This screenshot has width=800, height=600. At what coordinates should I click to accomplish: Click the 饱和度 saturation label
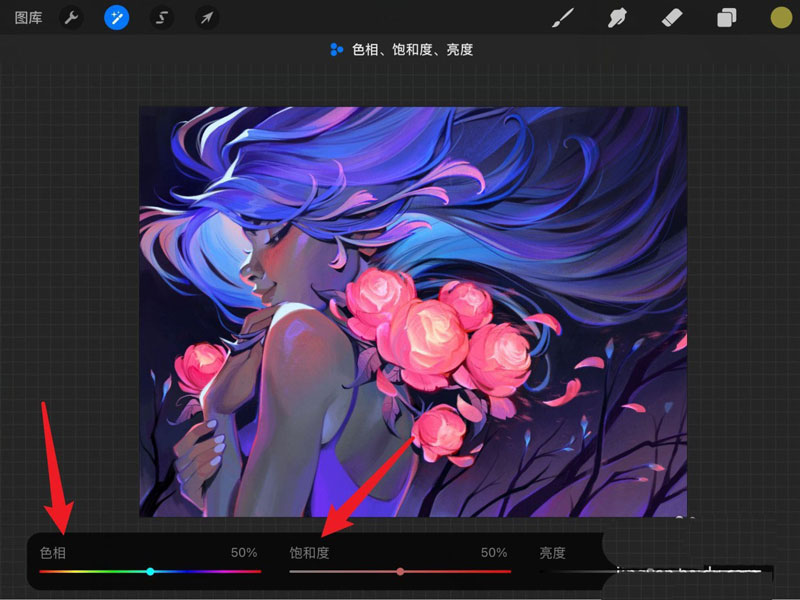tap(310, 551)
